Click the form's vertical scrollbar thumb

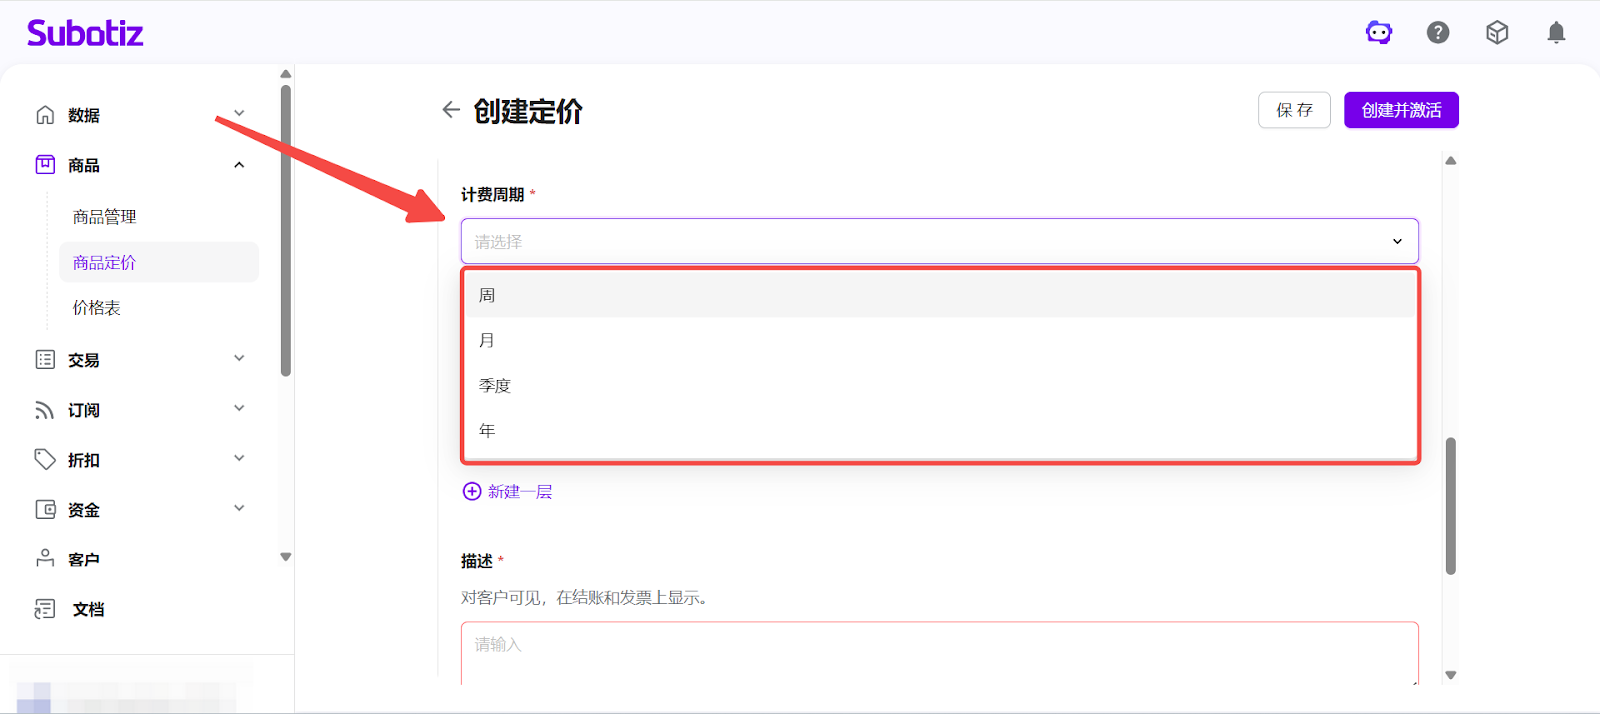click(x=1451, y=506)
